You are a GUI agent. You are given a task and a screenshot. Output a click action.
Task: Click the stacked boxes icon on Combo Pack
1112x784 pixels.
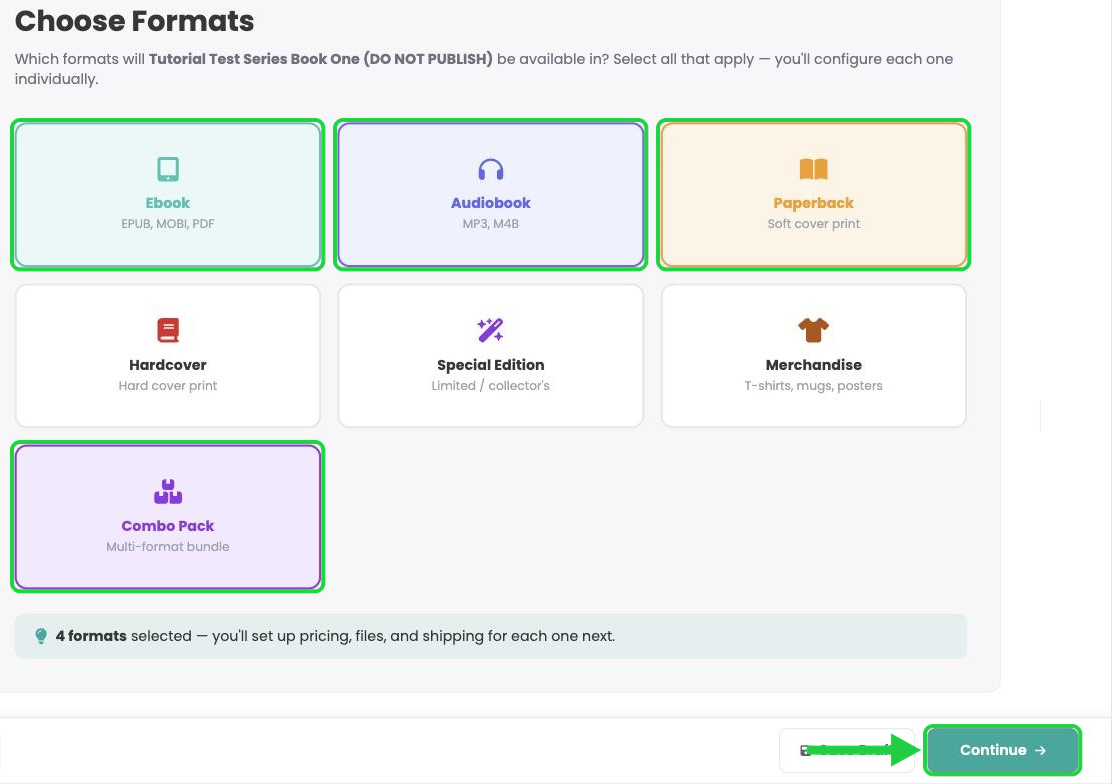coord(167,492)
